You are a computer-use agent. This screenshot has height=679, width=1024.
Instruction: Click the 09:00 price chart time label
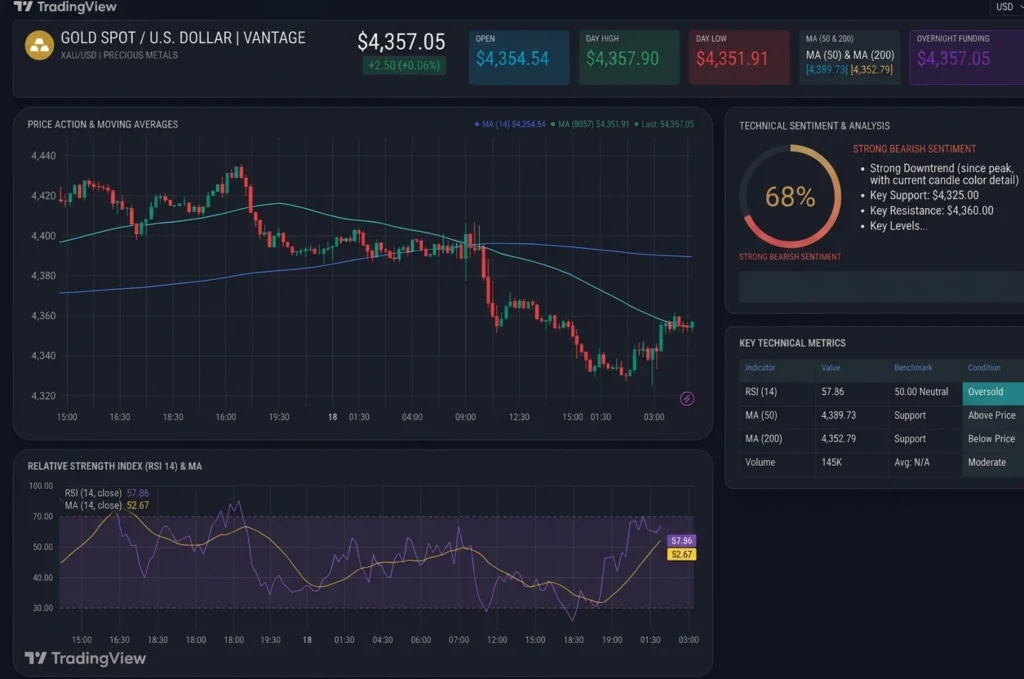point(466,417)
